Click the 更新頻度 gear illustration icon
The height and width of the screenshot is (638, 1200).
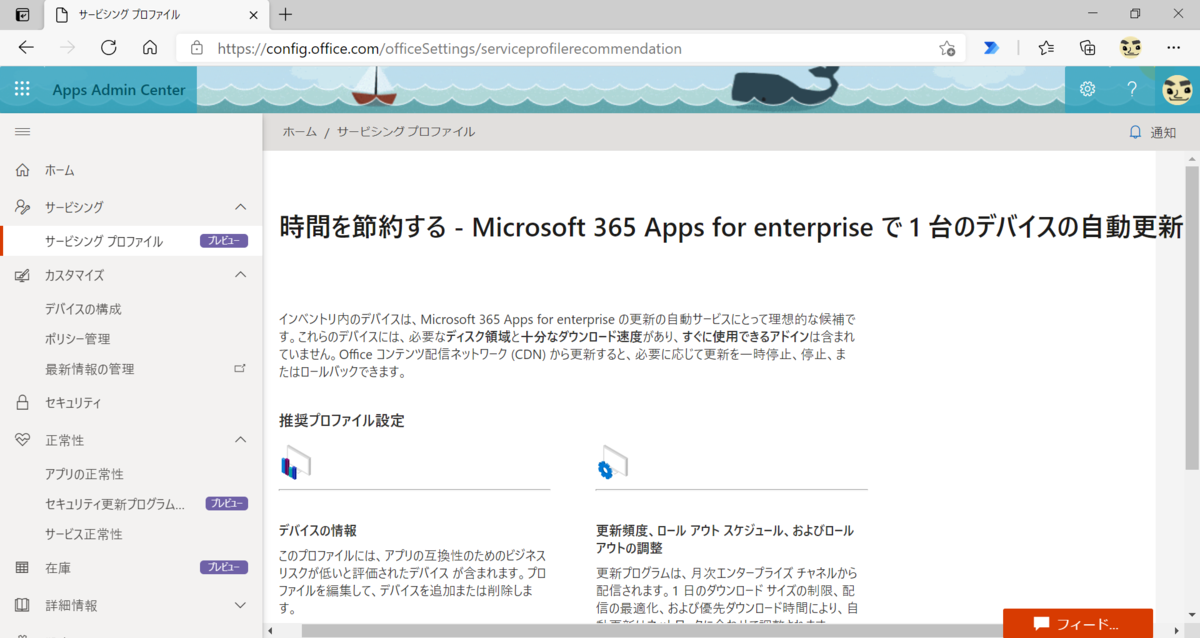(x=612, y=462)
